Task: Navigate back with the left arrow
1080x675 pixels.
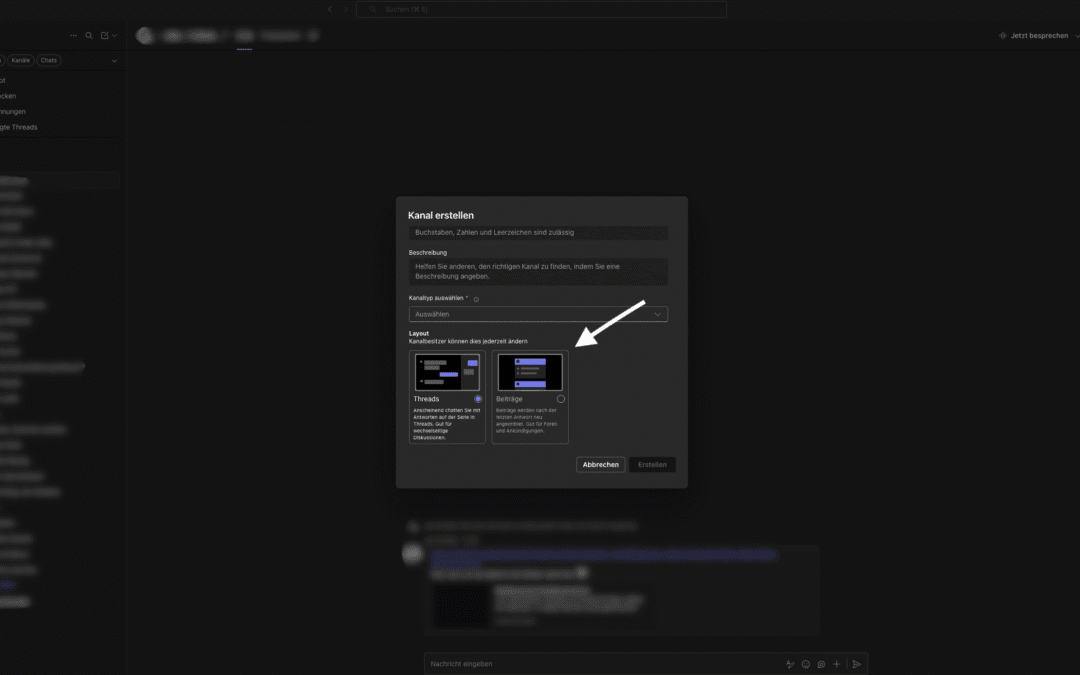Action: coord(330,8)
